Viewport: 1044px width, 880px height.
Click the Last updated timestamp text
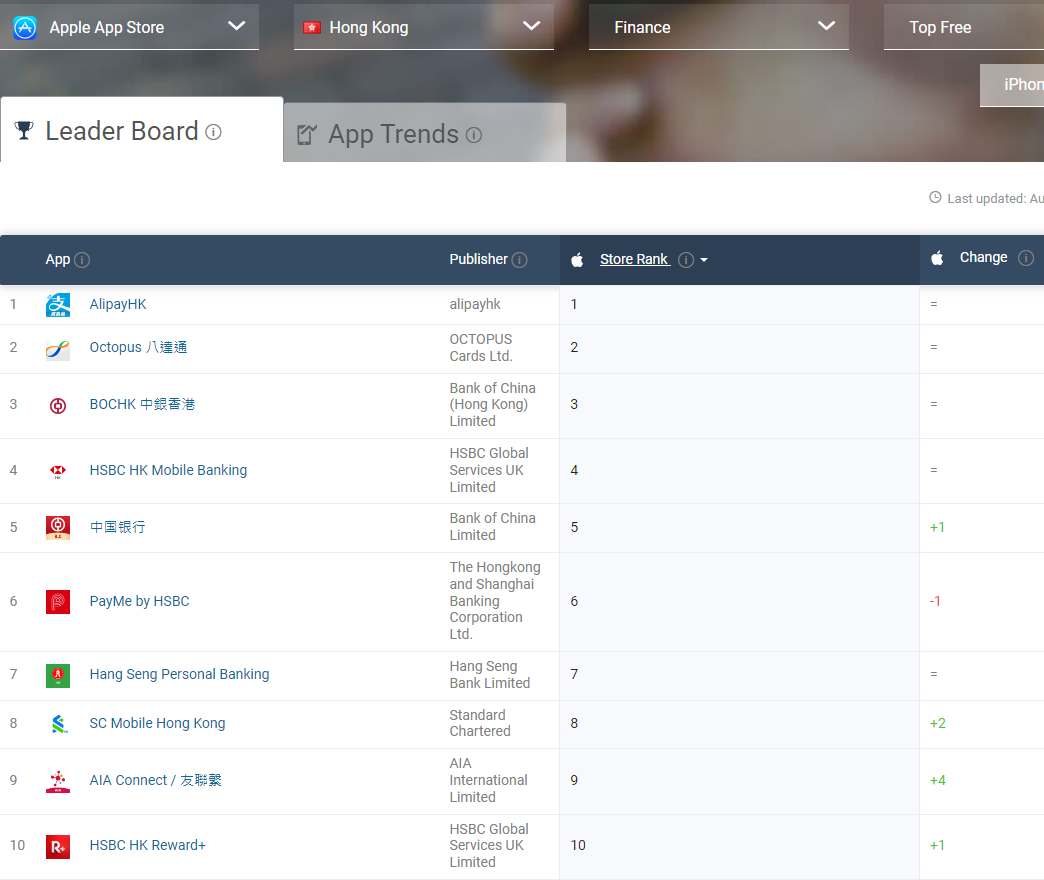click(x=995, y=198)
